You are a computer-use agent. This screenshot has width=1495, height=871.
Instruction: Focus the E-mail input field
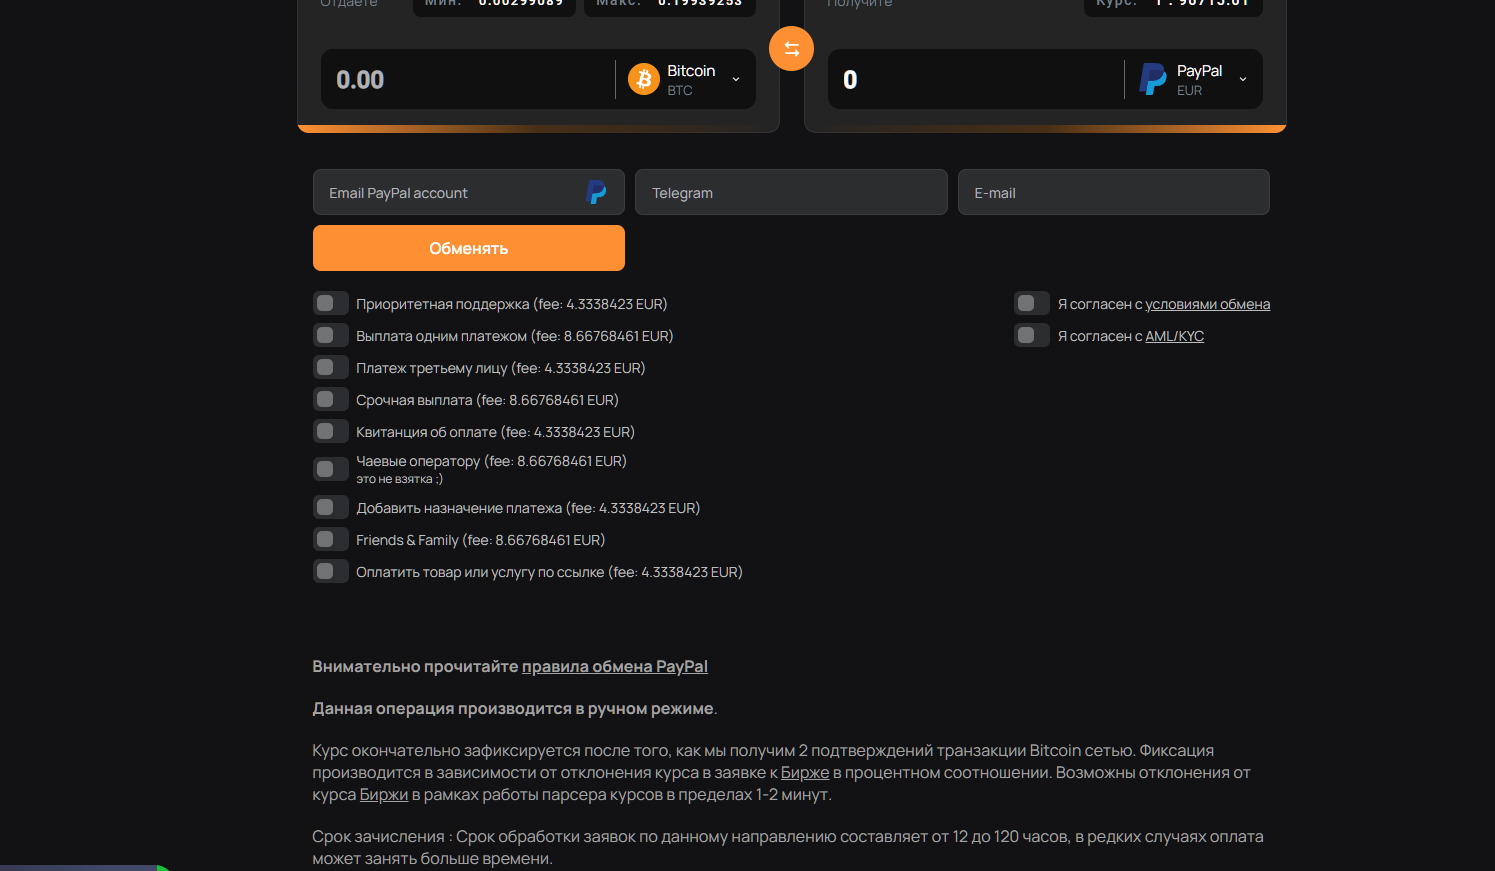(x=1113, y=192)
